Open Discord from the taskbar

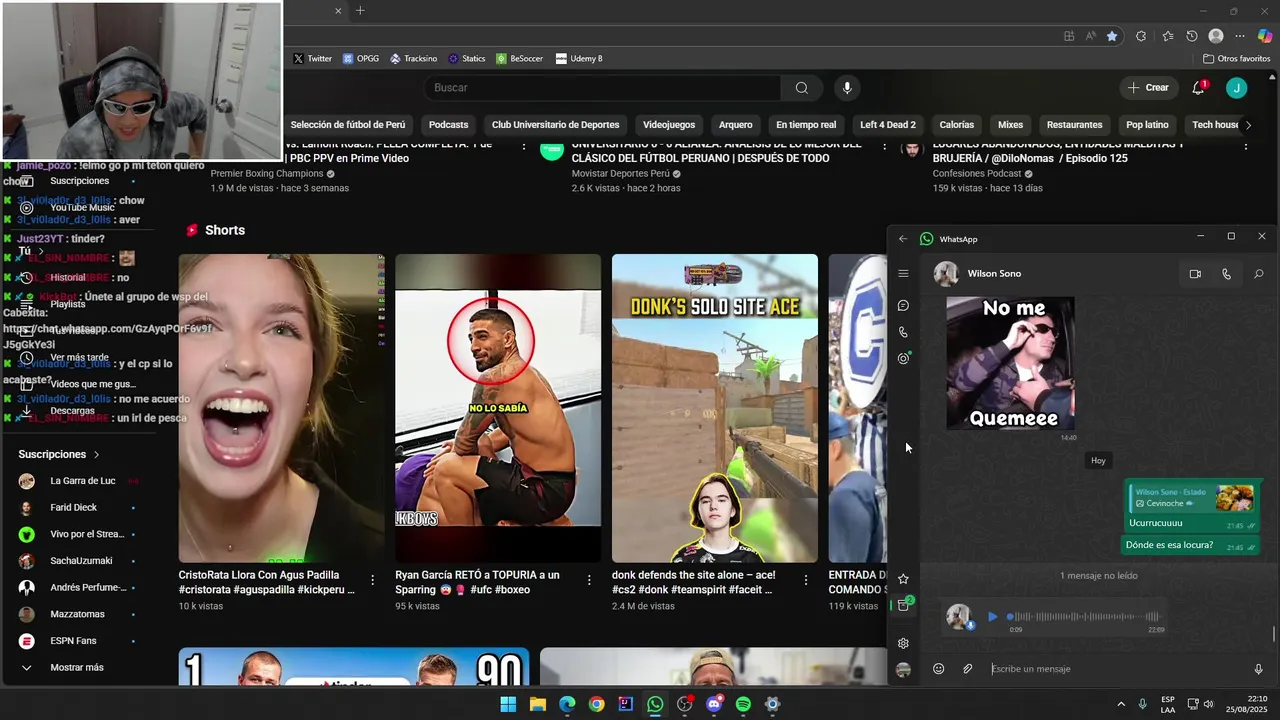(x=714, y=704)
